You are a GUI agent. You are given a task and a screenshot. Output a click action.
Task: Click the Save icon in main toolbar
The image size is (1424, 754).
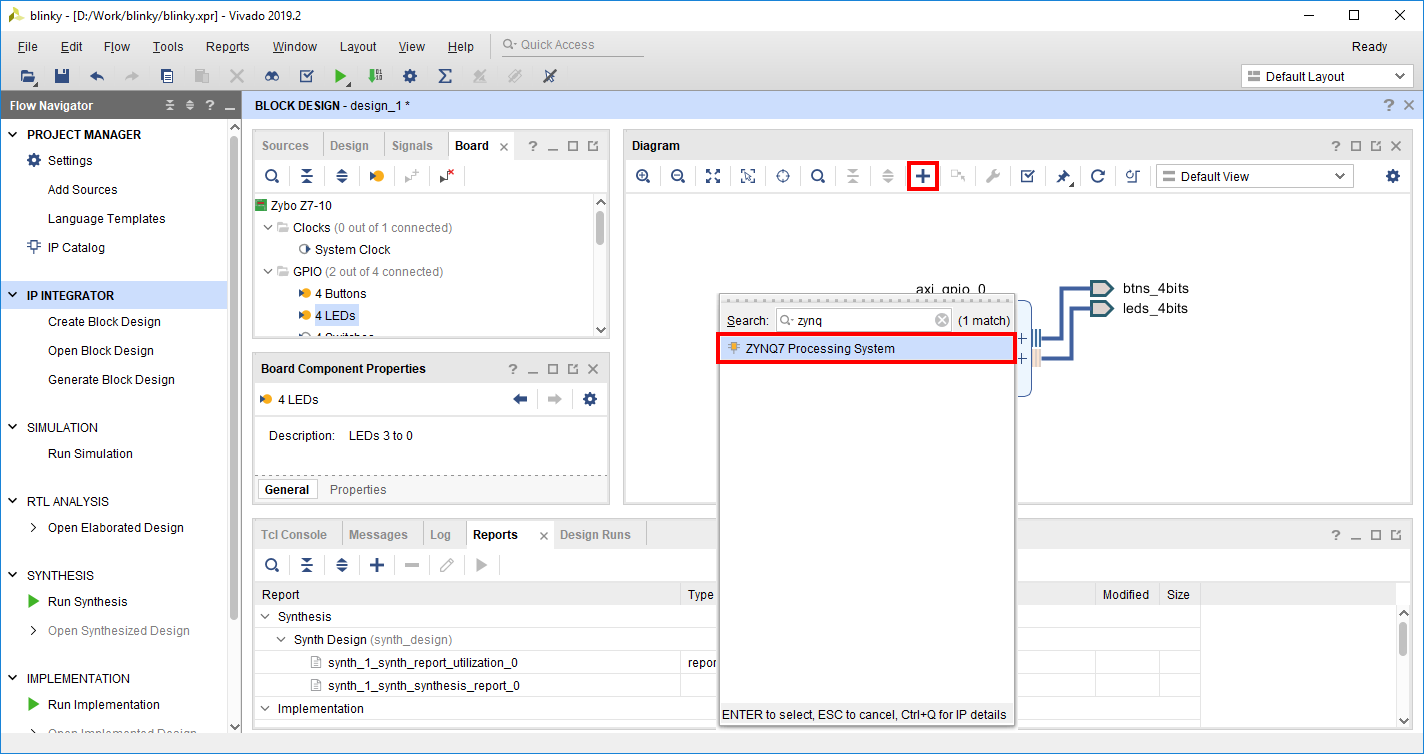62,76
